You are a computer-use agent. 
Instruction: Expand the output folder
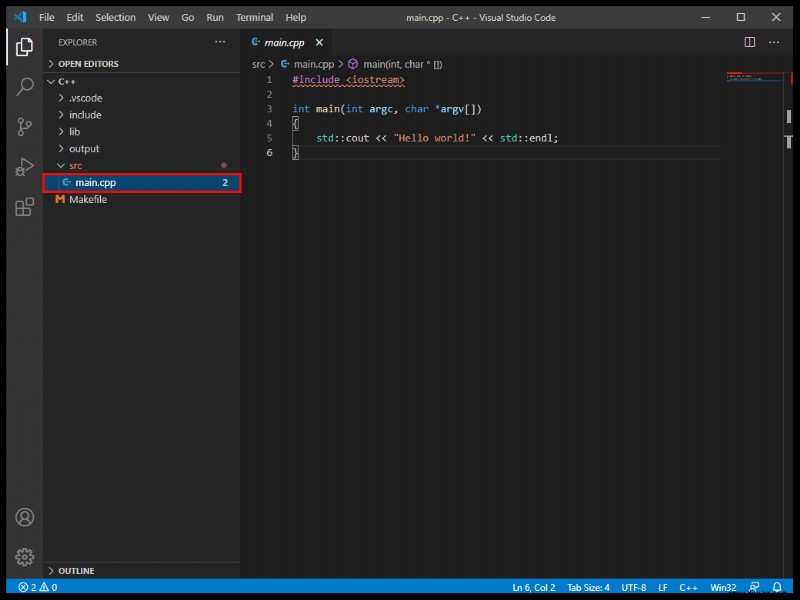click(142, 148)
